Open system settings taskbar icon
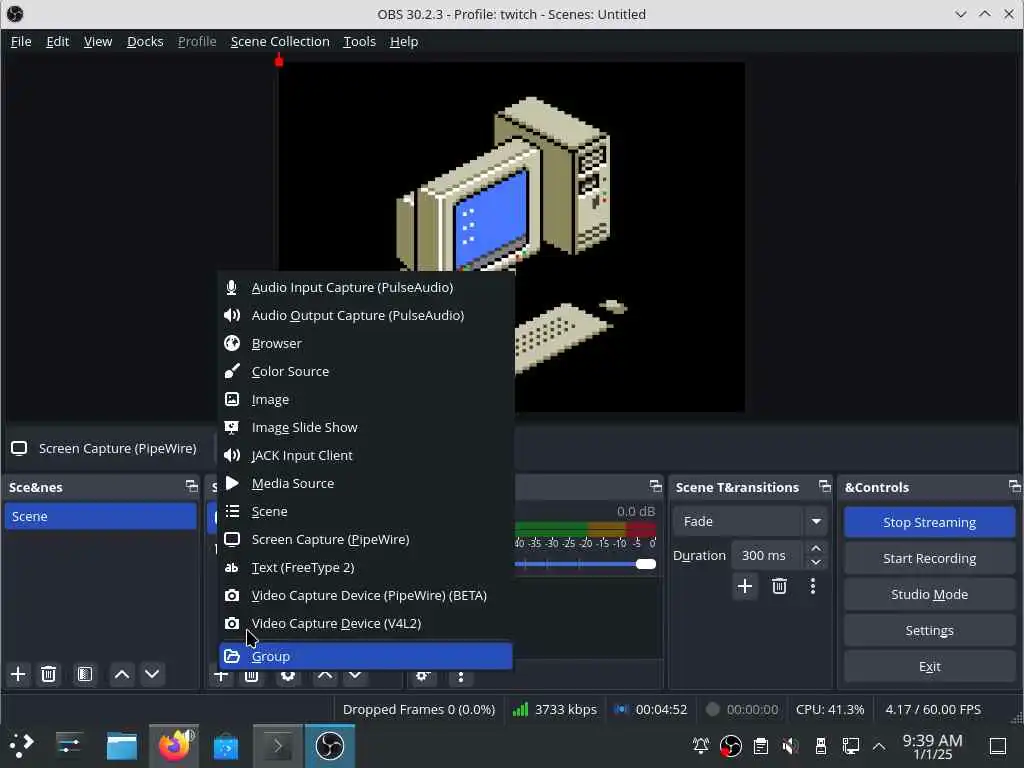The height and width of the screenshot is (768, 1024). 69,745
